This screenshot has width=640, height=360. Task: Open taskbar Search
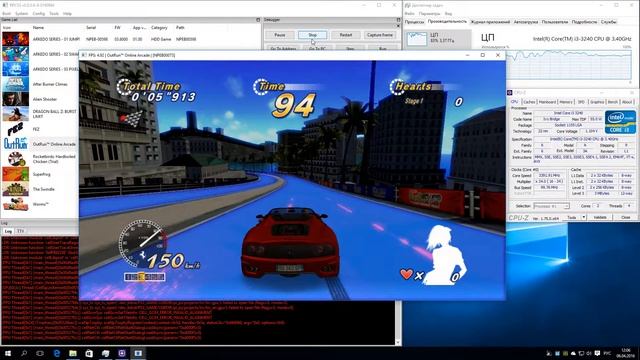[x=24, y=353]
